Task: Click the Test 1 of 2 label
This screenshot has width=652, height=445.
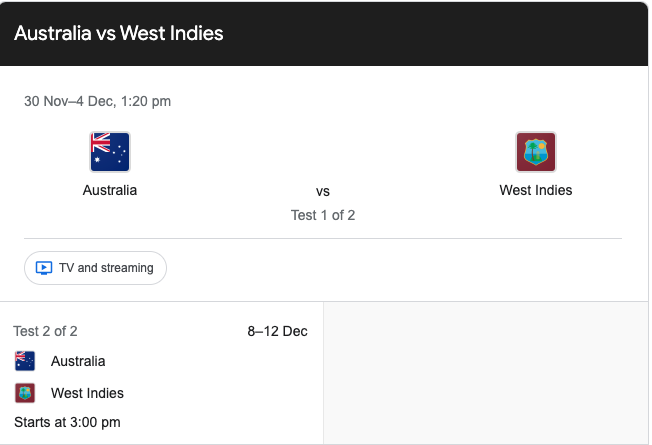Action: (x=323, y=214)
